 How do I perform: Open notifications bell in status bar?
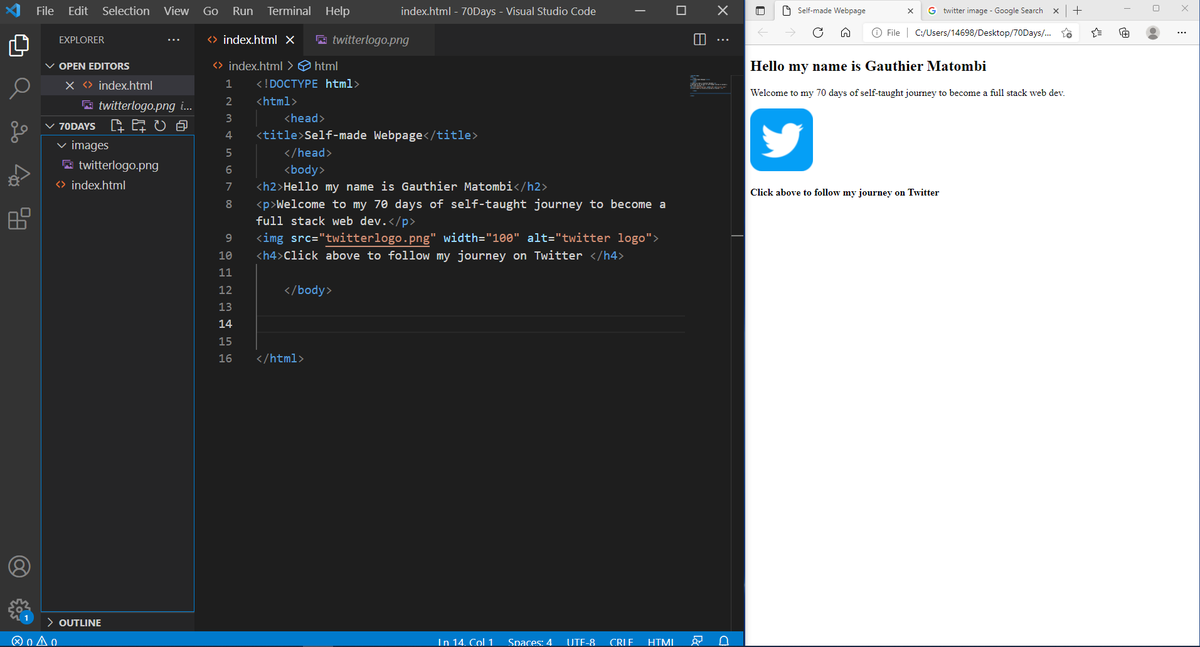(722, 640)
